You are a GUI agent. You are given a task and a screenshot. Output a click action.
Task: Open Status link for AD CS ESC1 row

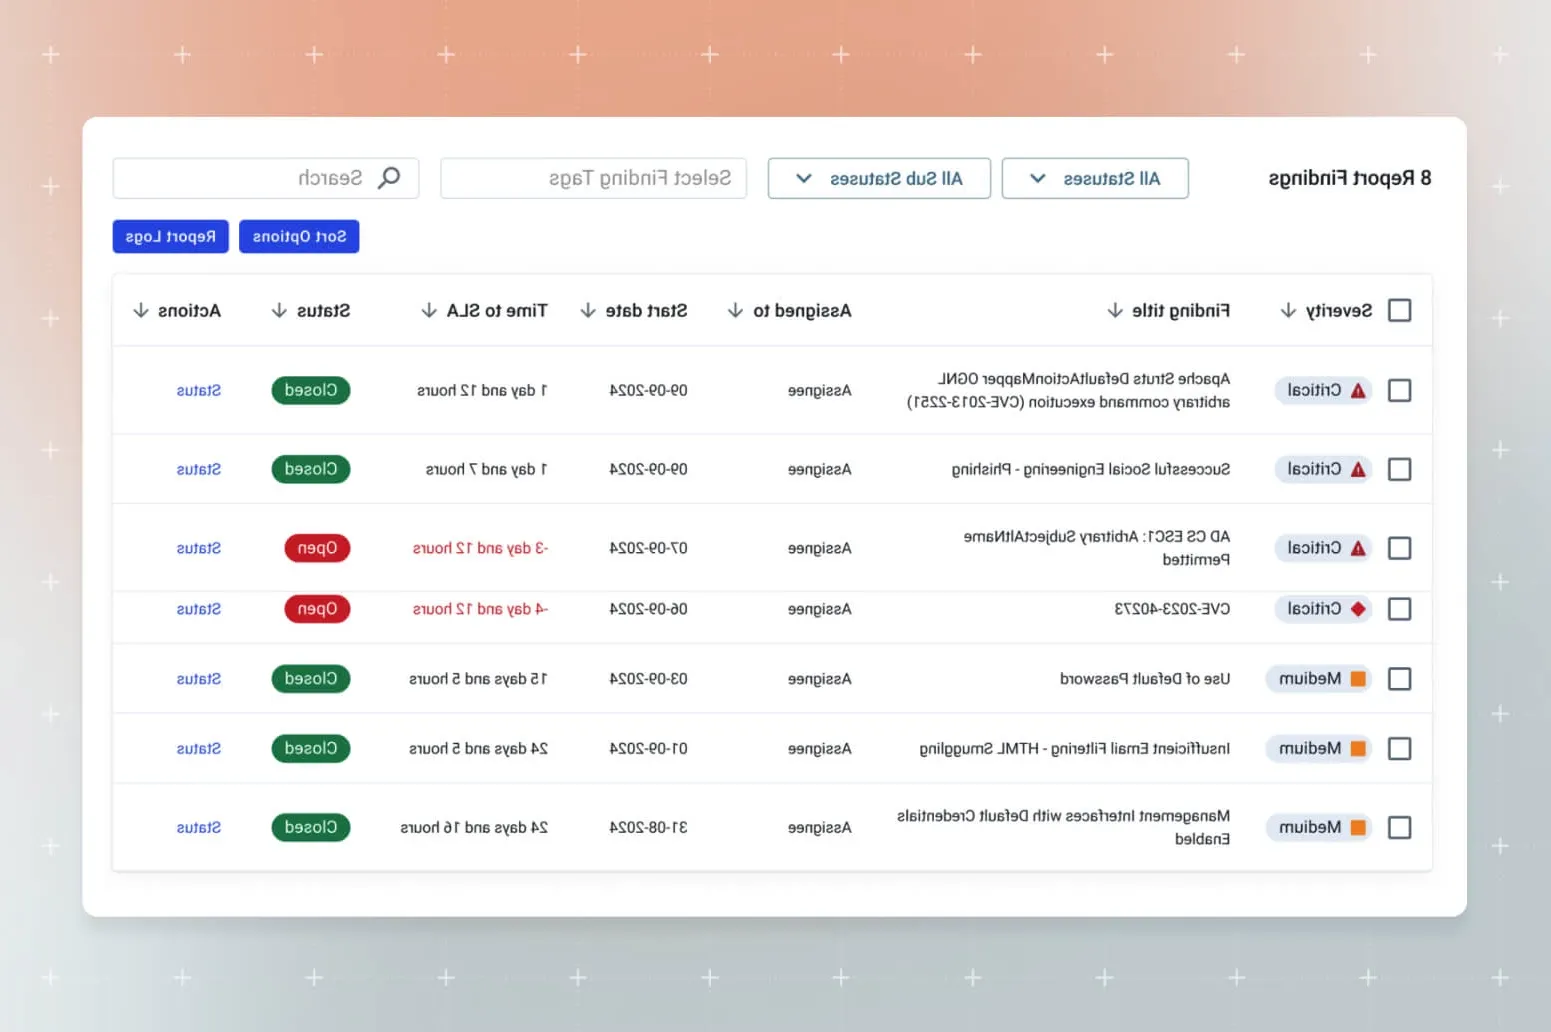tap(199, 549)
